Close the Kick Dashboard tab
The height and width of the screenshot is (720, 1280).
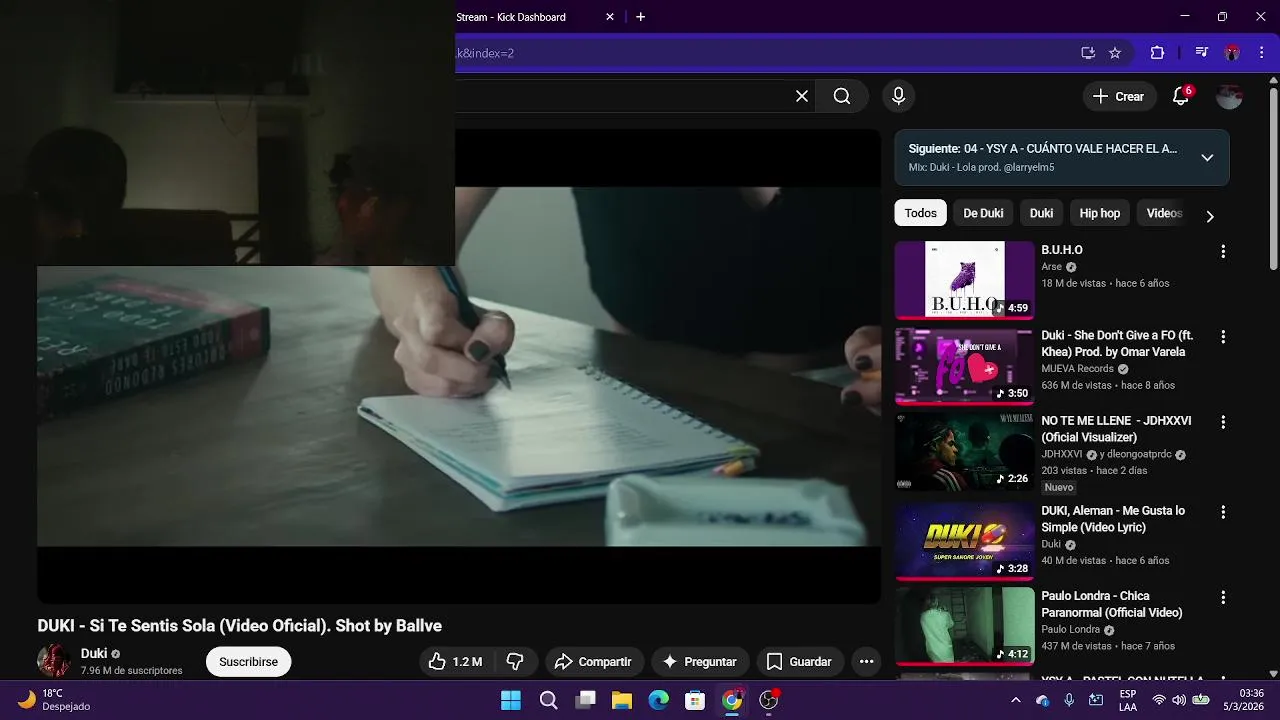click(610, 17)
